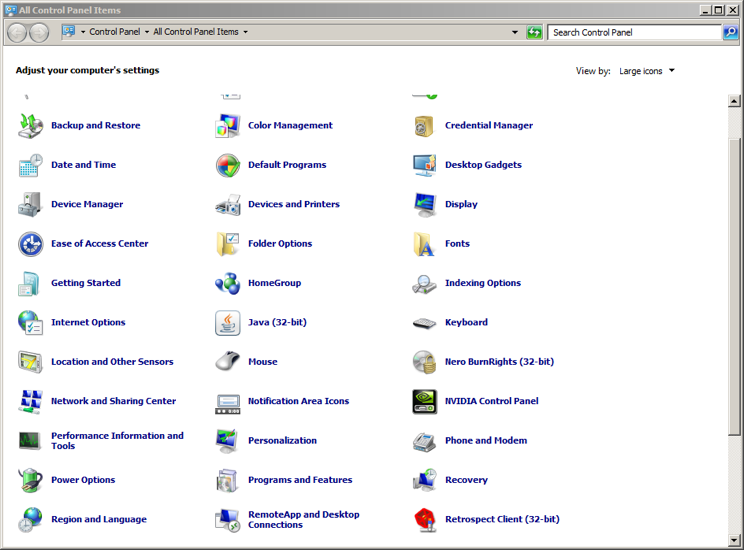Open the NVIDIA Control Panel icon
The width and height of the screenshot is (744, 550).
point(425,402)
